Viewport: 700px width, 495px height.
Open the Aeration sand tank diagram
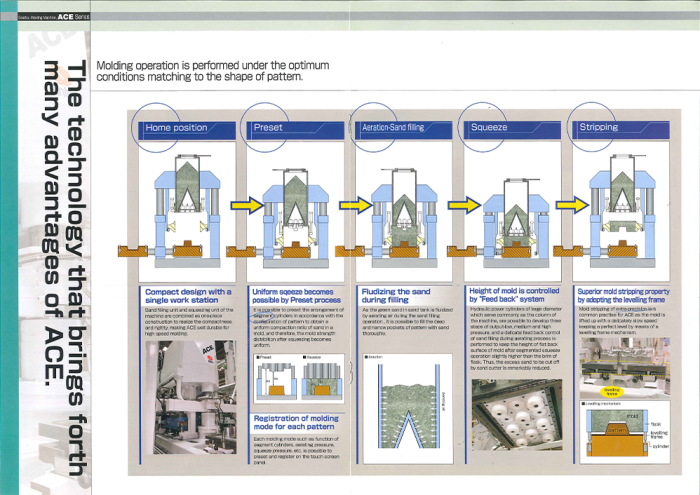point(407,408)
